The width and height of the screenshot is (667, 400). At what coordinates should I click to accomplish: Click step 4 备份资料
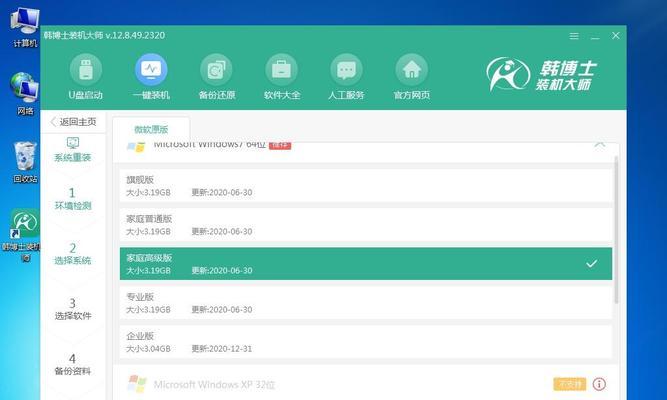[x=73, y=365]
